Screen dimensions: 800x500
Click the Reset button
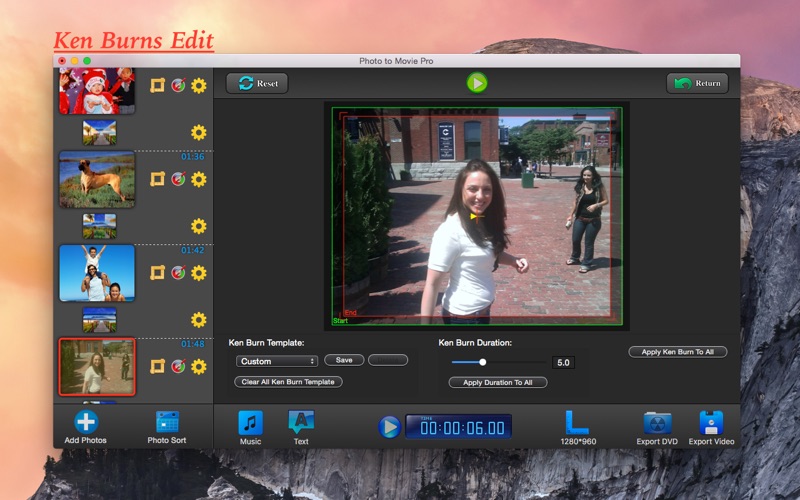tap(257, 83)
